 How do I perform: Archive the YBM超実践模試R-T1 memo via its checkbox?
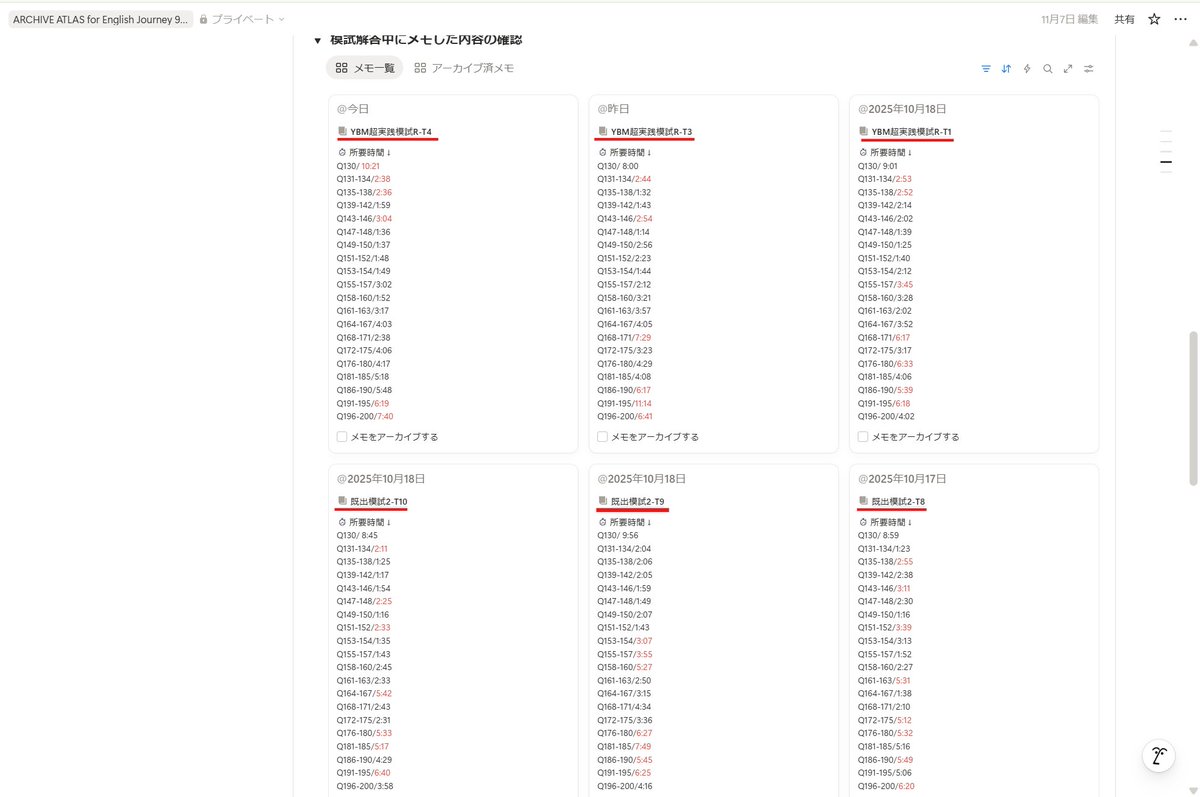[862, 436]
